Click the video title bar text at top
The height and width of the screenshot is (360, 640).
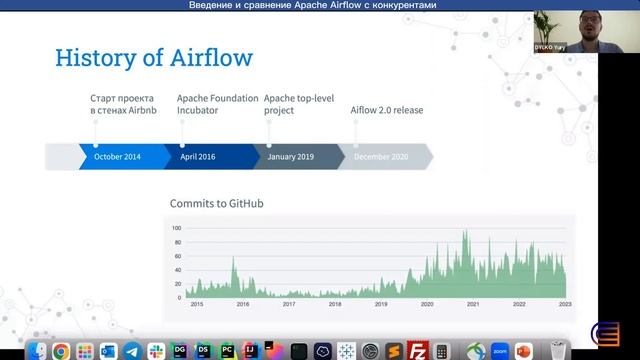313,5
